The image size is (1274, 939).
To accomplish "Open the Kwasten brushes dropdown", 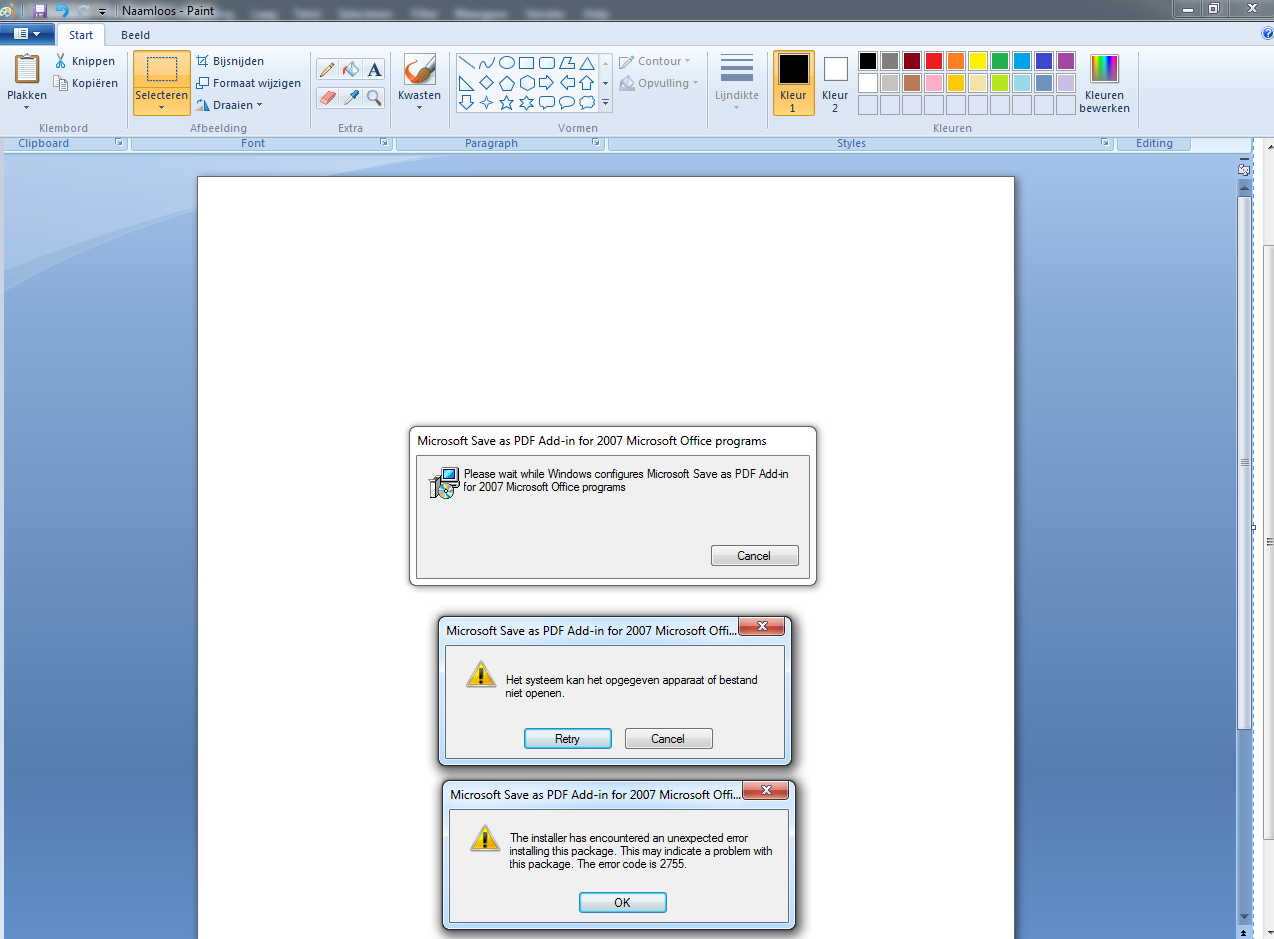I will click(419, 107).
